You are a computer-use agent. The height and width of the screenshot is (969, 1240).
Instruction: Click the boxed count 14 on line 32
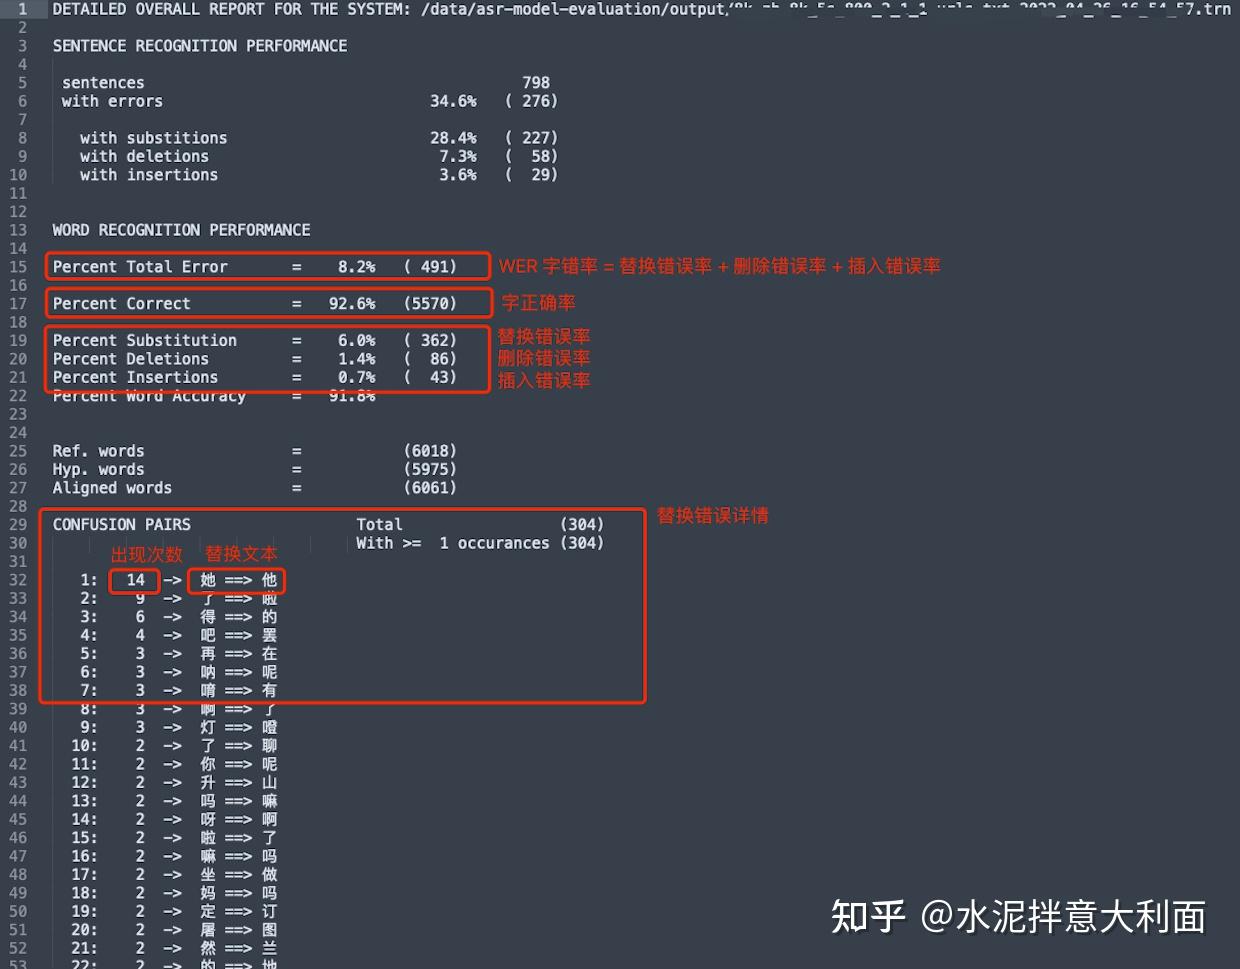(134, 581)
